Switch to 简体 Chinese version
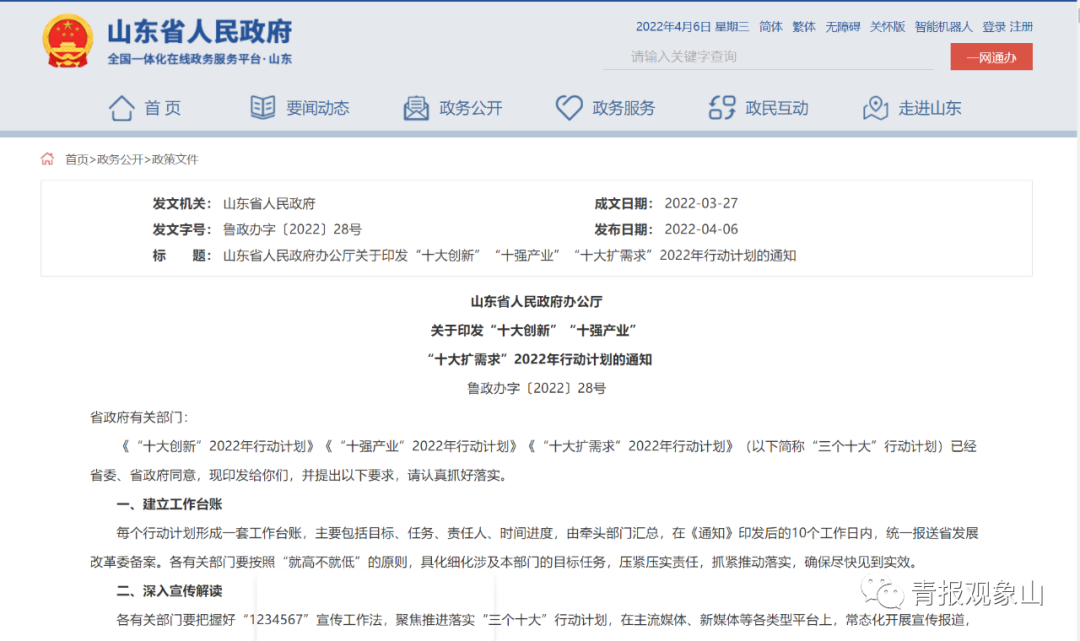The height and width of the screenshot is (641, 1080). 771,27
